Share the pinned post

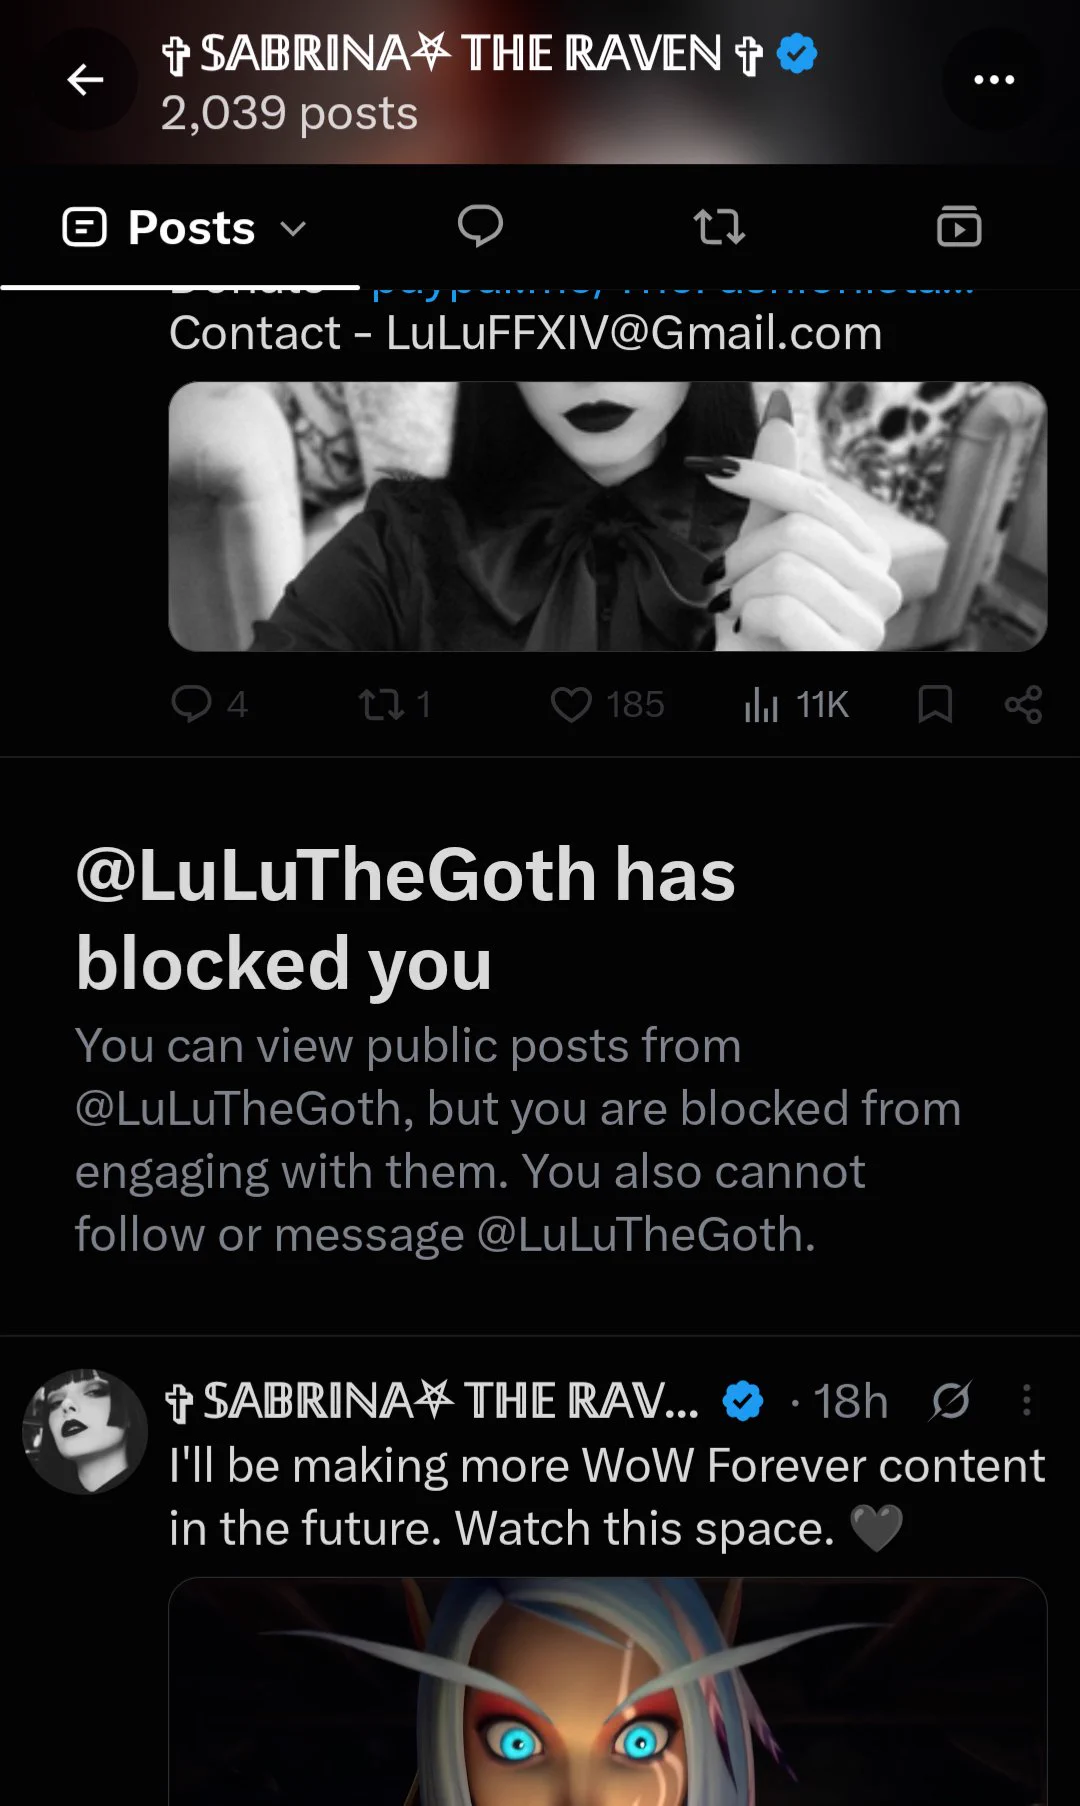1023,704
